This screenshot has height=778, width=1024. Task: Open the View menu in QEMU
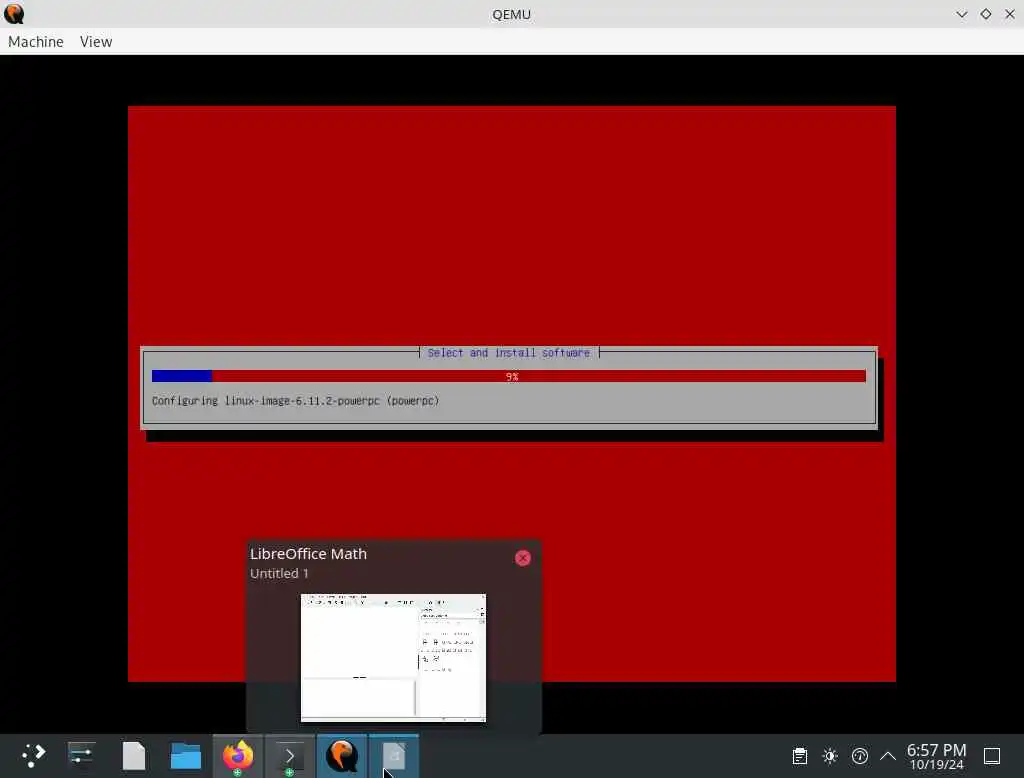[96, 42]
